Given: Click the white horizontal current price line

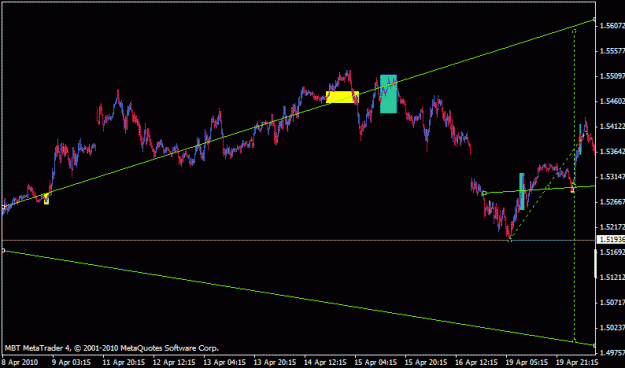Looking at the screenshot, I should (299, 240).
